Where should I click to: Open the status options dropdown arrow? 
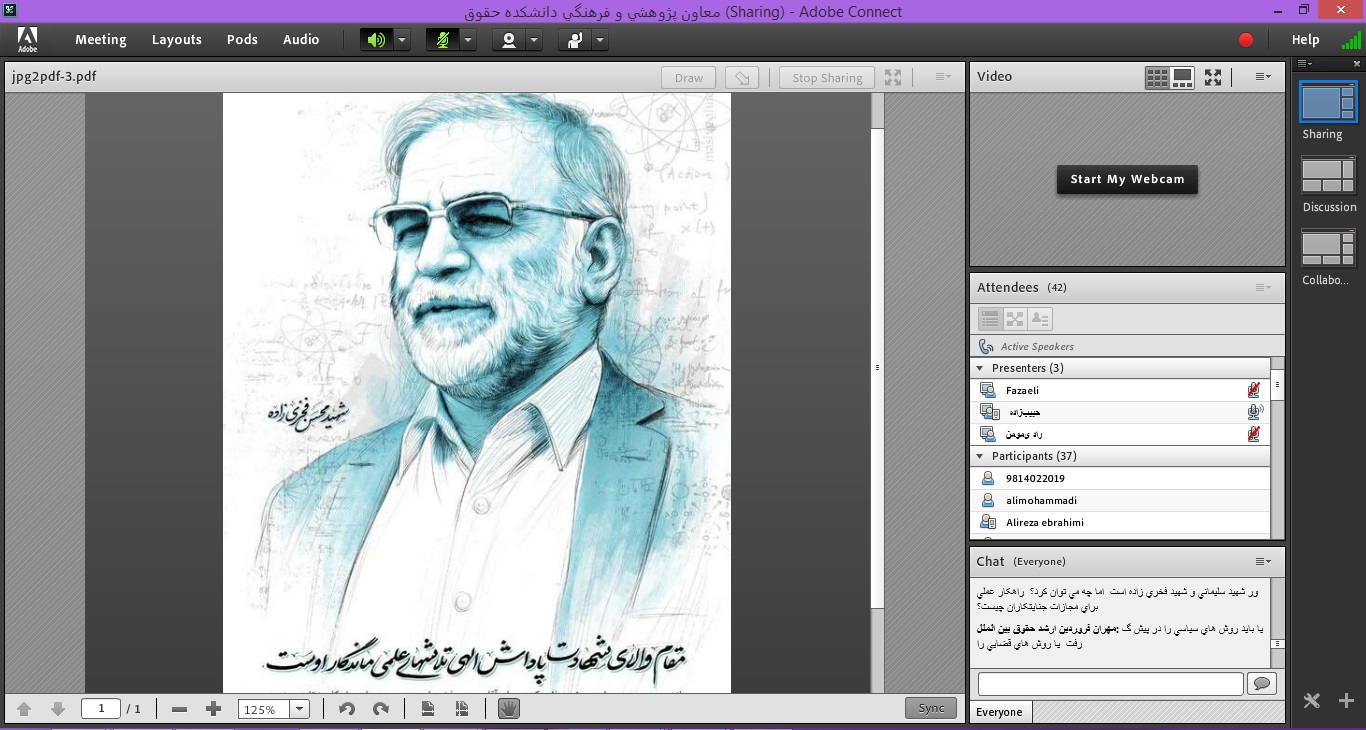pyautogui.click(x=600, y=40)
